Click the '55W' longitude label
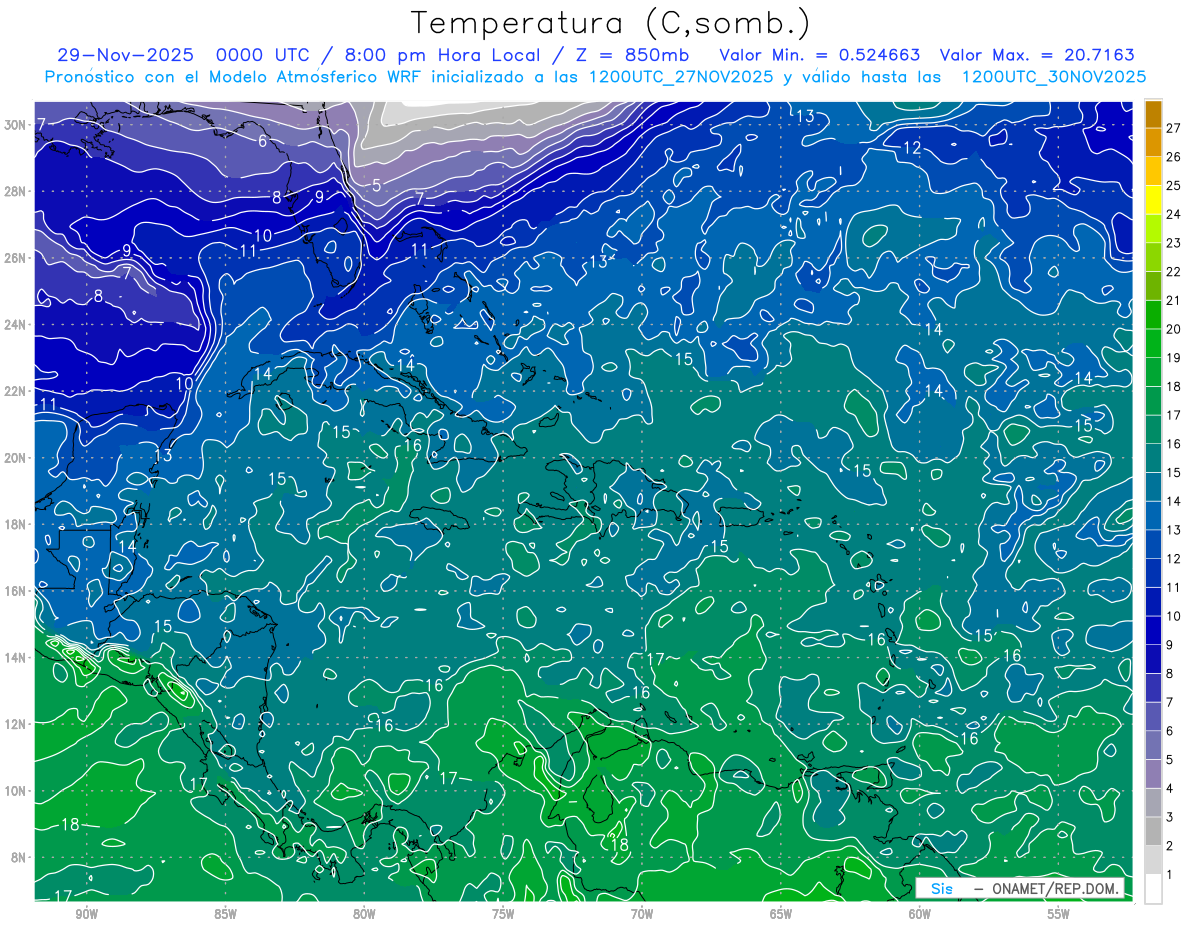Screen dimensions: 1200x927 (x=1059, y=914)
